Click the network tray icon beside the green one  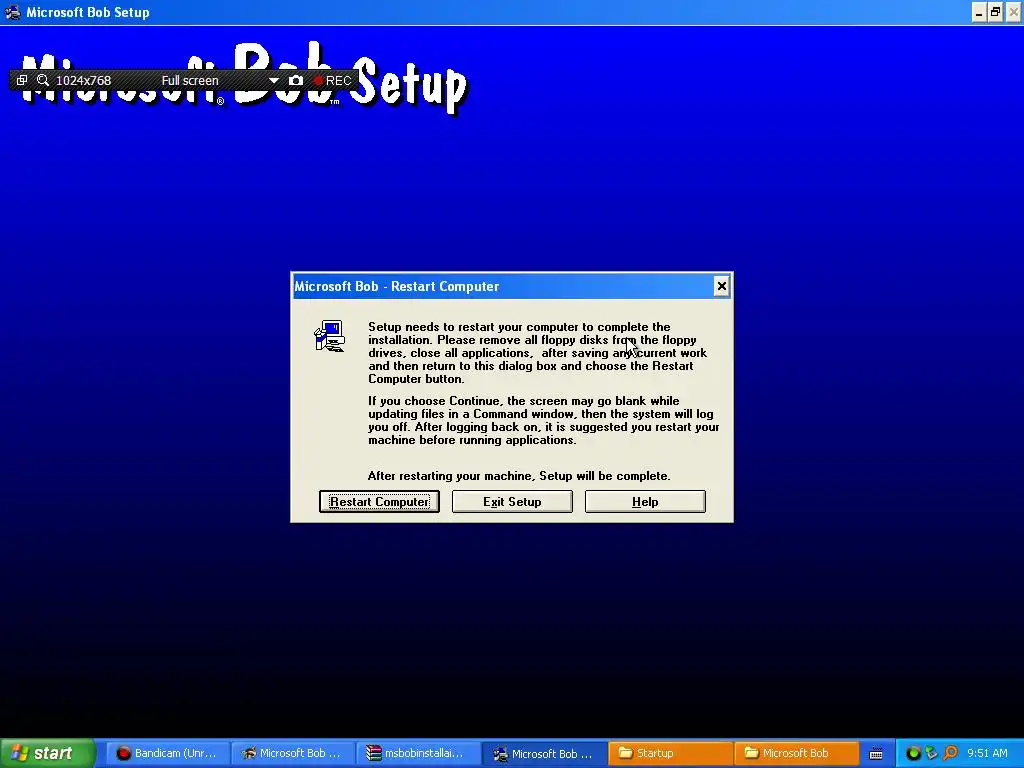[x=931, y=753]
